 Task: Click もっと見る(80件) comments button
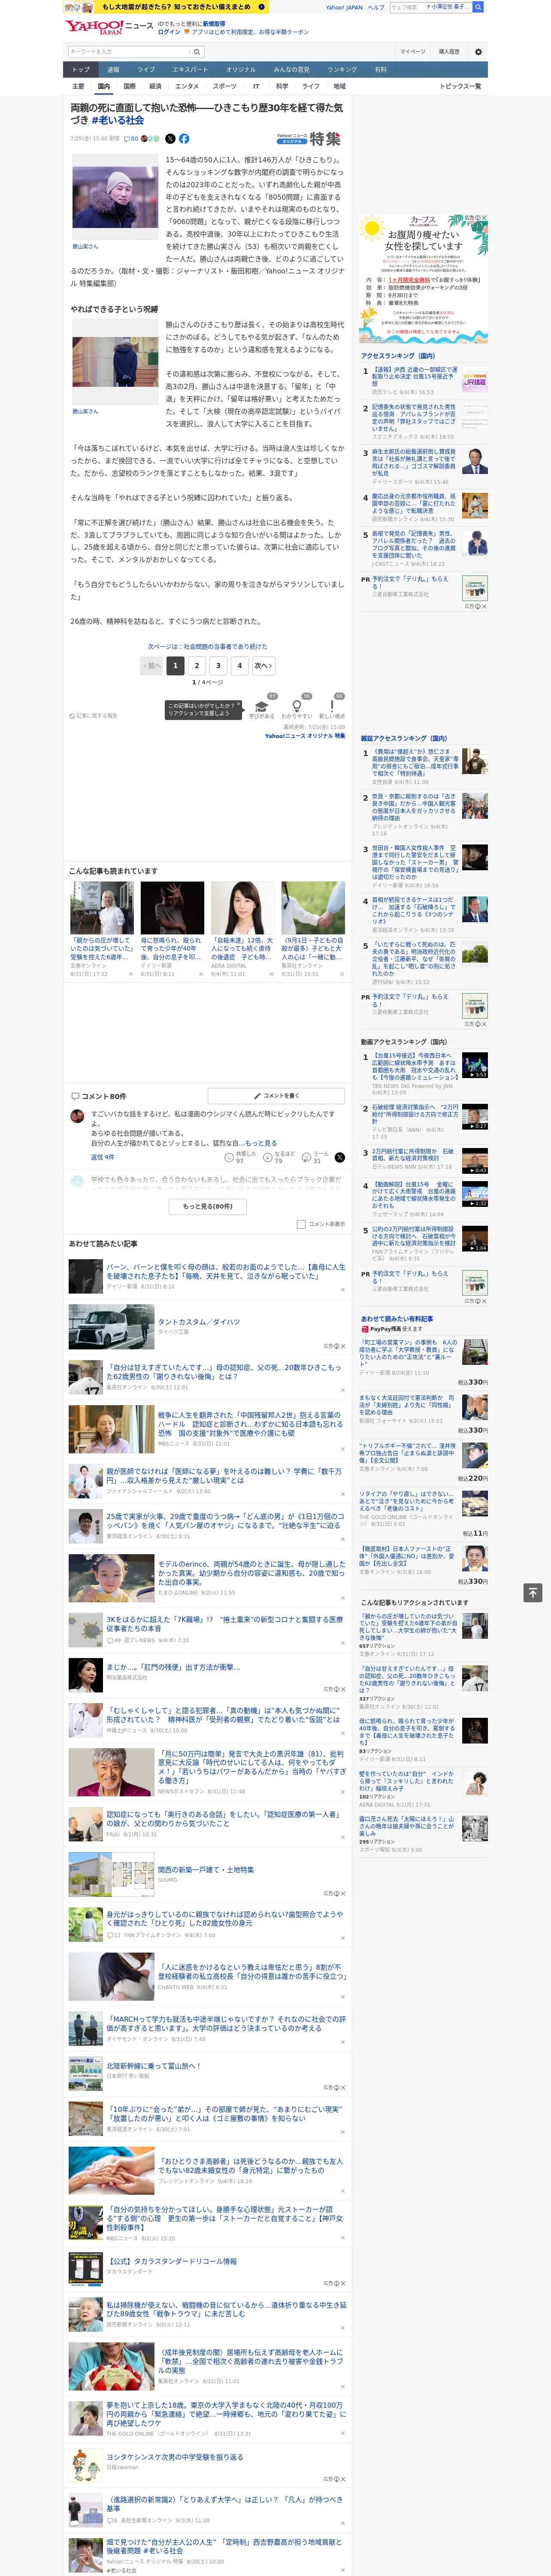208,1206
